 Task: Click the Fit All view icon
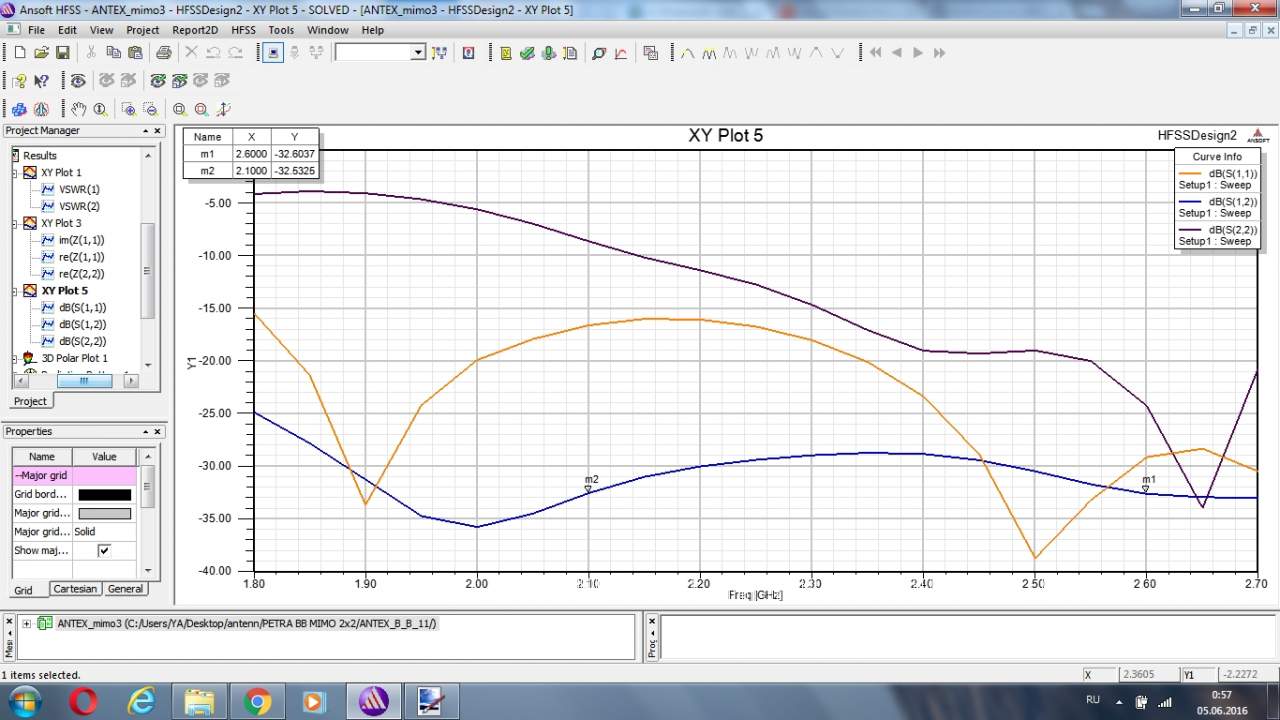(x=179, y=109)
